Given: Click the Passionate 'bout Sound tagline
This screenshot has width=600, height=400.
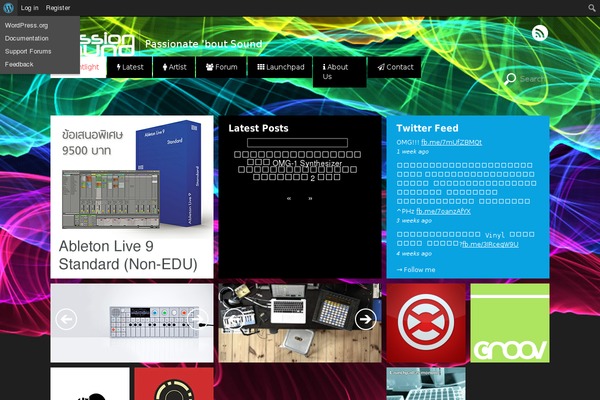Looking at the screenshot, I should 204,44.
